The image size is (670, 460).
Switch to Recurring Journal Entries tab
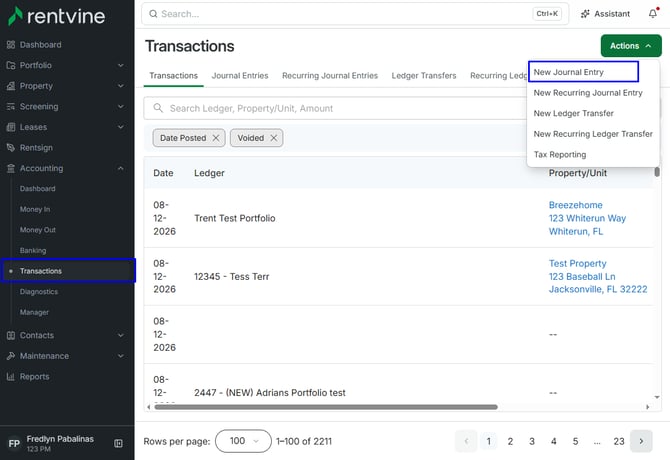[330, 76]
